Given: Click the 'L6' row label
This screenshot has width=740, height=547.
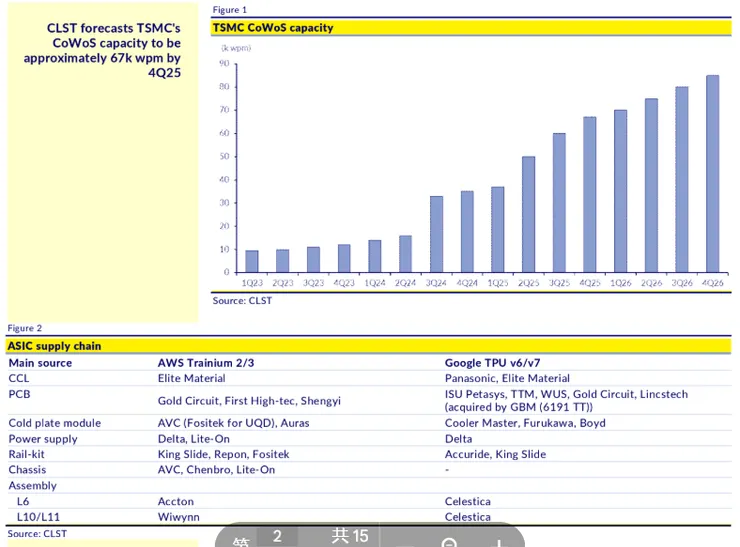Looking at the screenshot, I should click(x=23, y=502).
